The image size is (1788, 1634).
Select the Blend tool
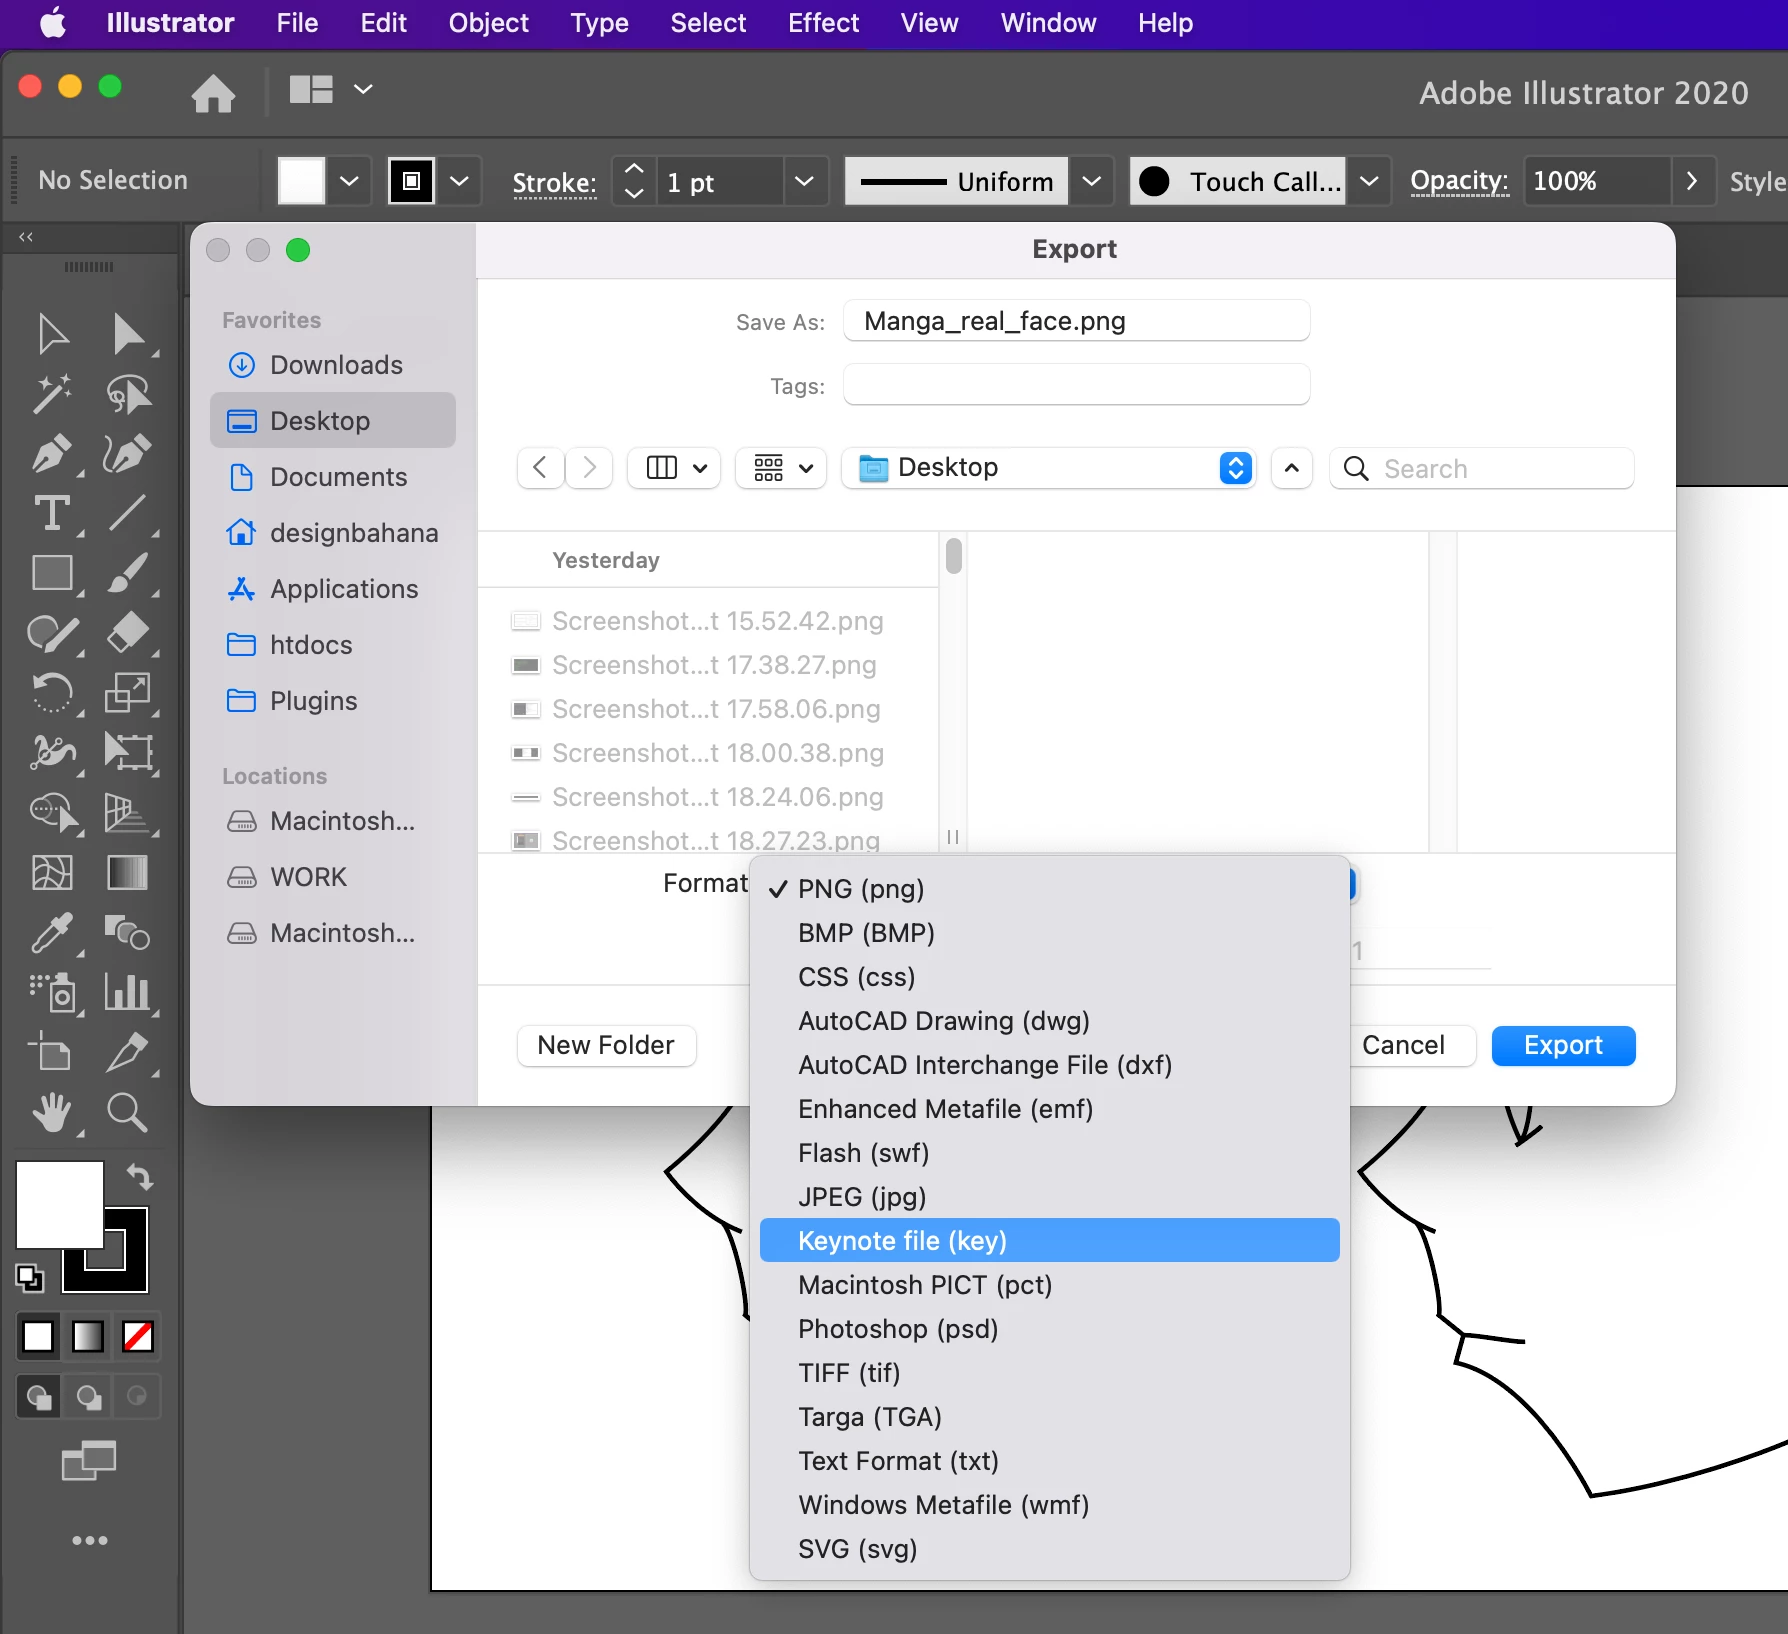point(128,932)
